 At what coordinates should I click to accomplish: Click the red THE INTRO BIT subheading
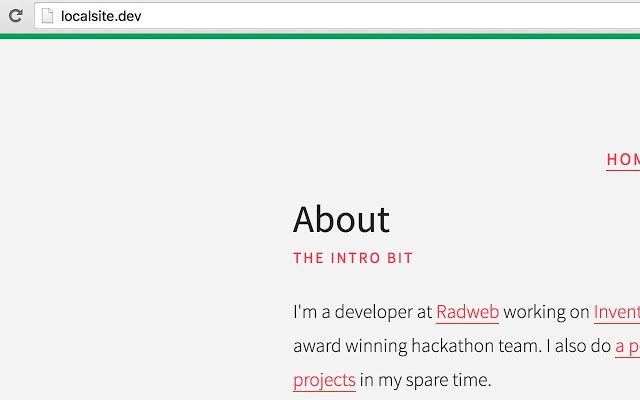coord(353,258)
